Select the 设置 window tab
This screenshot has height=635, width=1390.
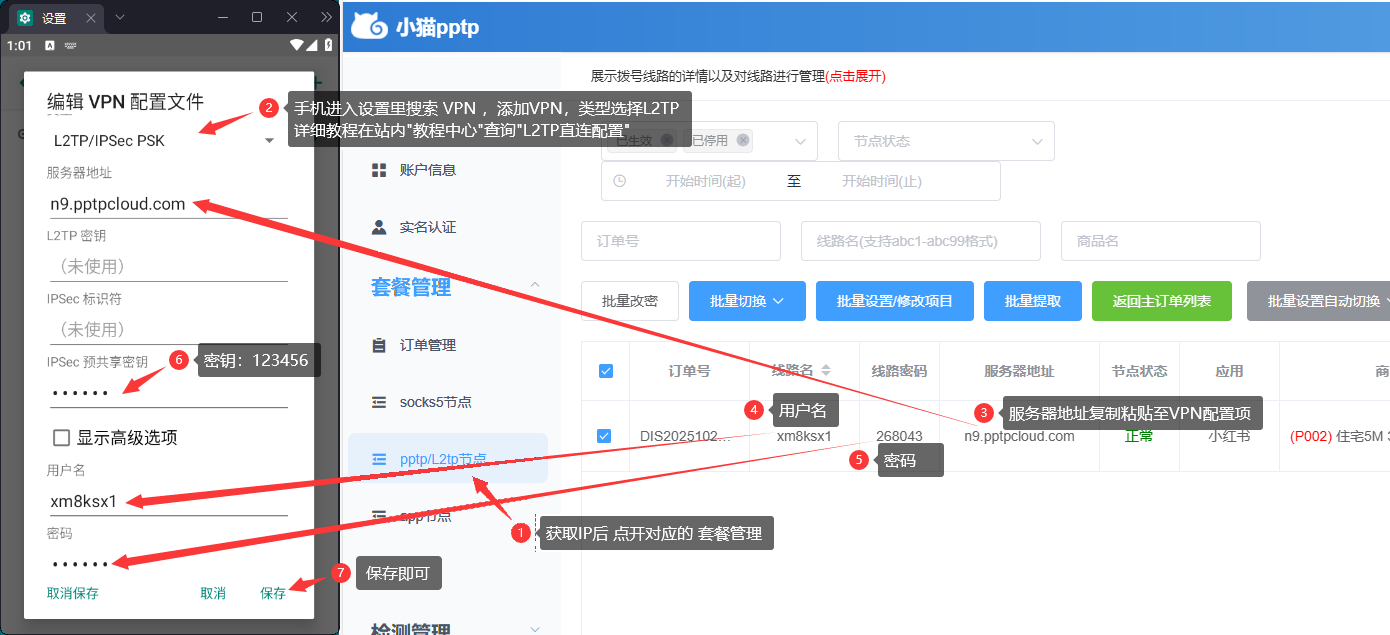click(x=56, y=18)
